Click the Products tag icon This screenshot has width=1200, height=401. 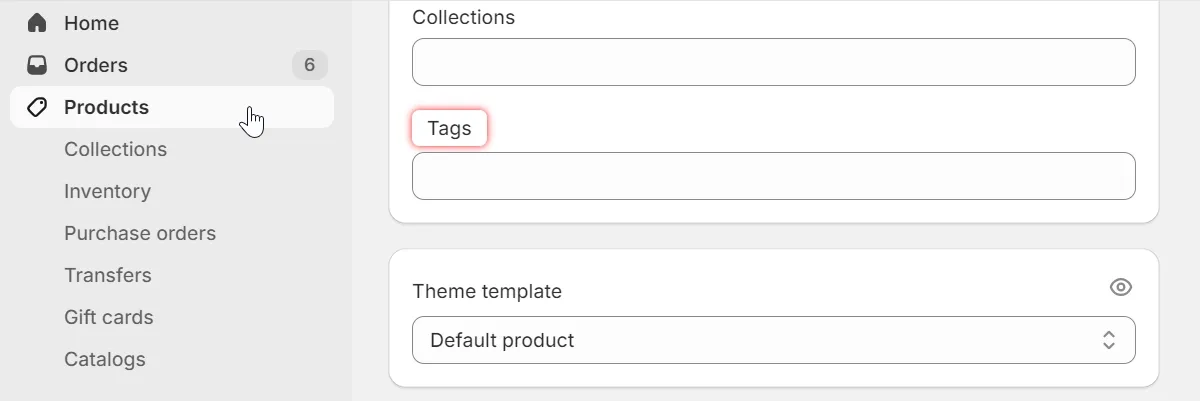point(37,107)
